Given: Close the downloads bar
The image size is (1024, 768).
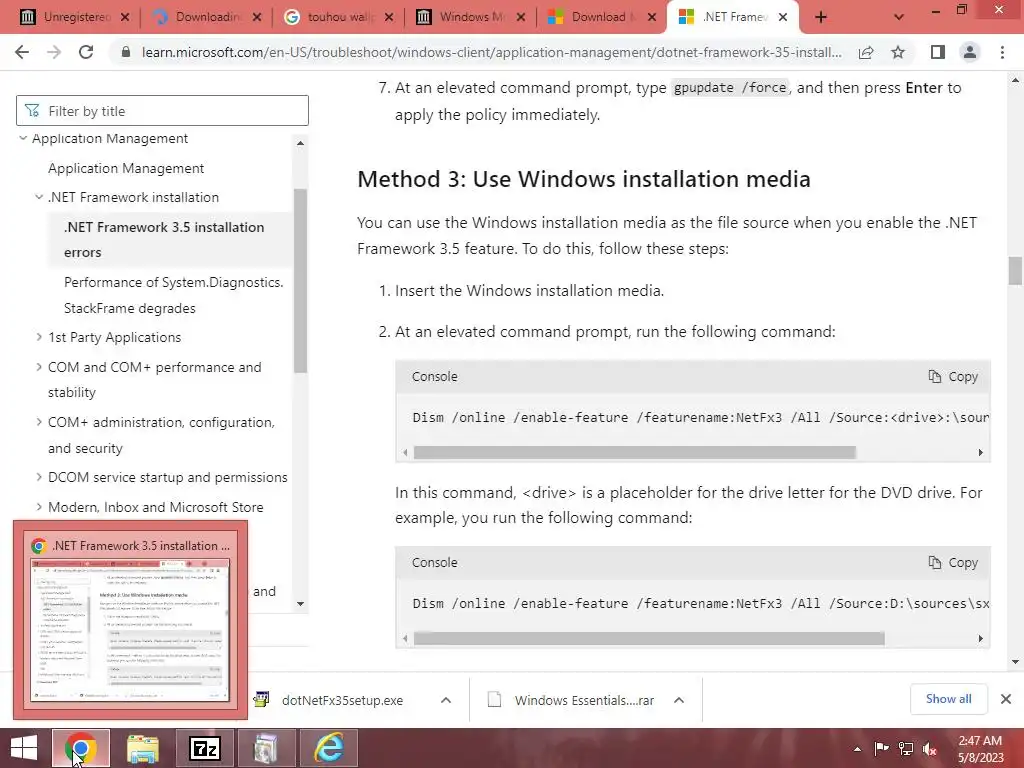Looking at the screenshot, I should (x=1006, y=699).
